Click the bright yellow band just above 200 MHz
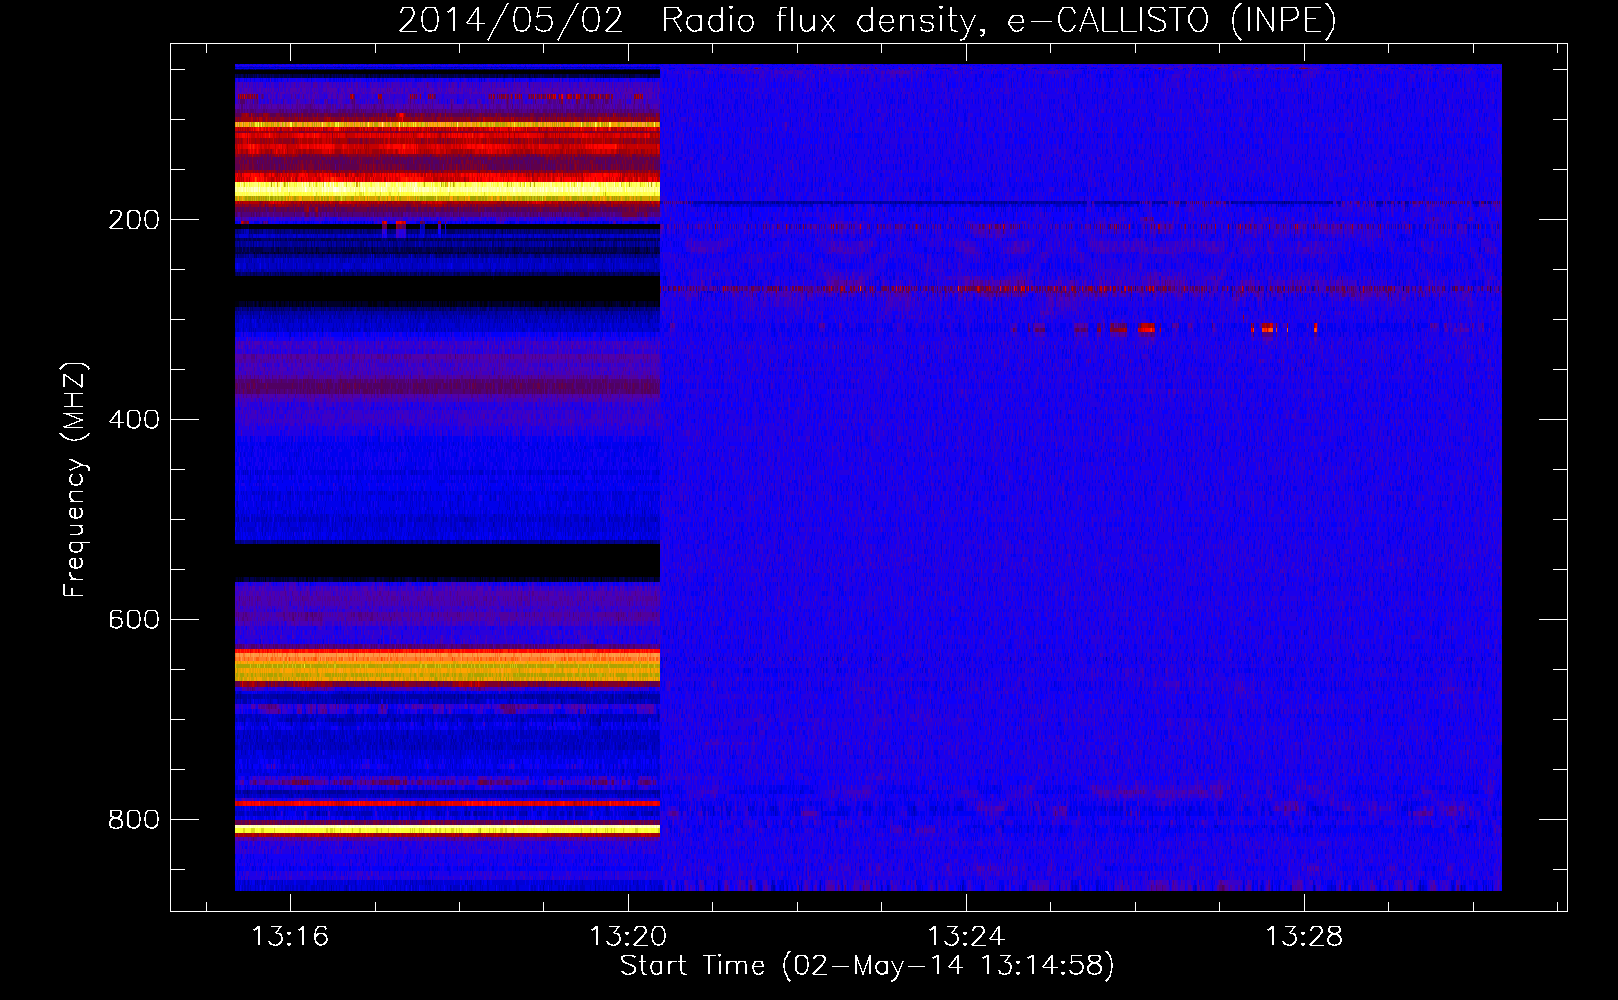Screen dimensions: 1618x1000 (447, 191)
